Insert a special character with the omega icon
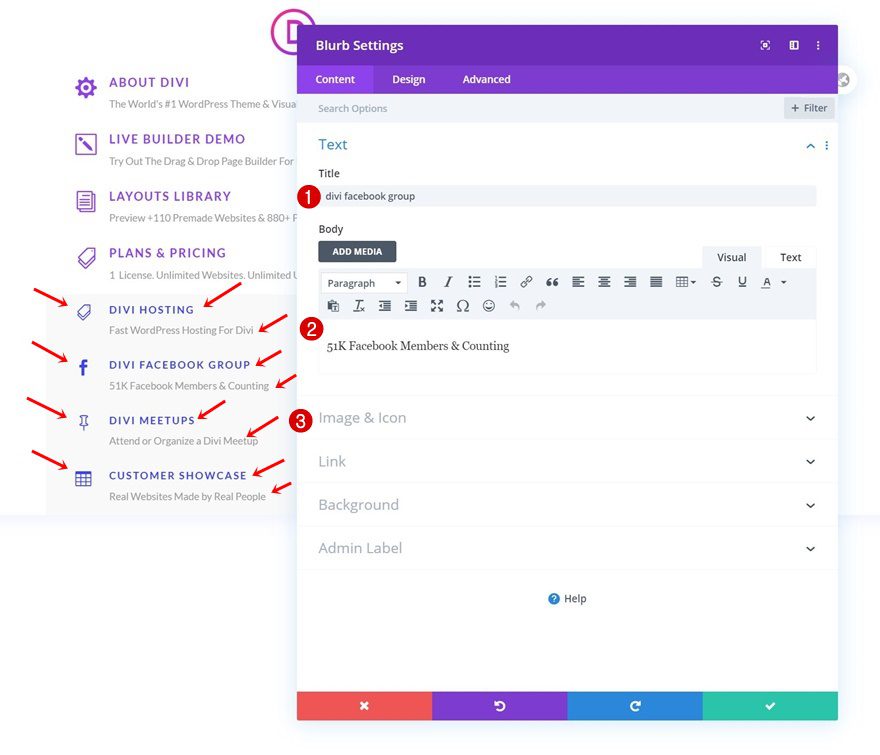This screenshot has width=880, height=755. coord(463,305)
